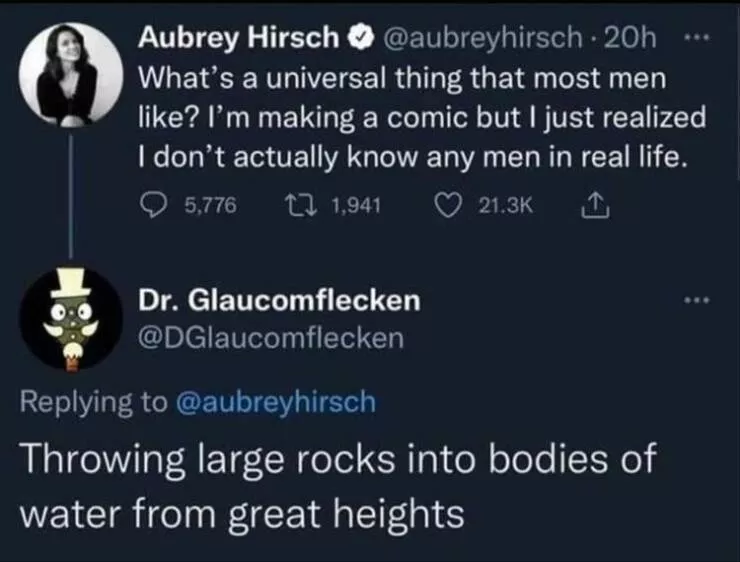Click the 1,941 retweets count
740x562 pixels.
point(350,206)
